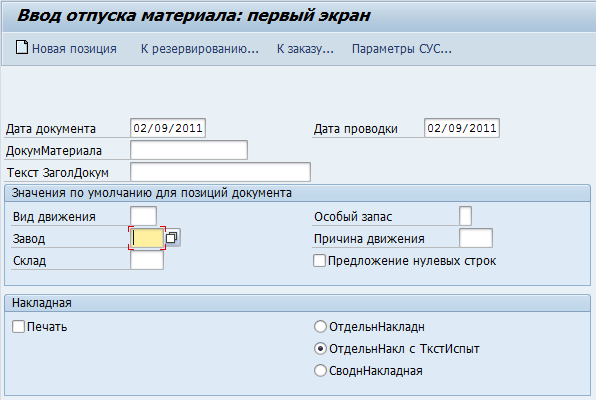Viewport: 596px width, 400px height.
Task: Click the Склад input field
Action: point(147,260)
